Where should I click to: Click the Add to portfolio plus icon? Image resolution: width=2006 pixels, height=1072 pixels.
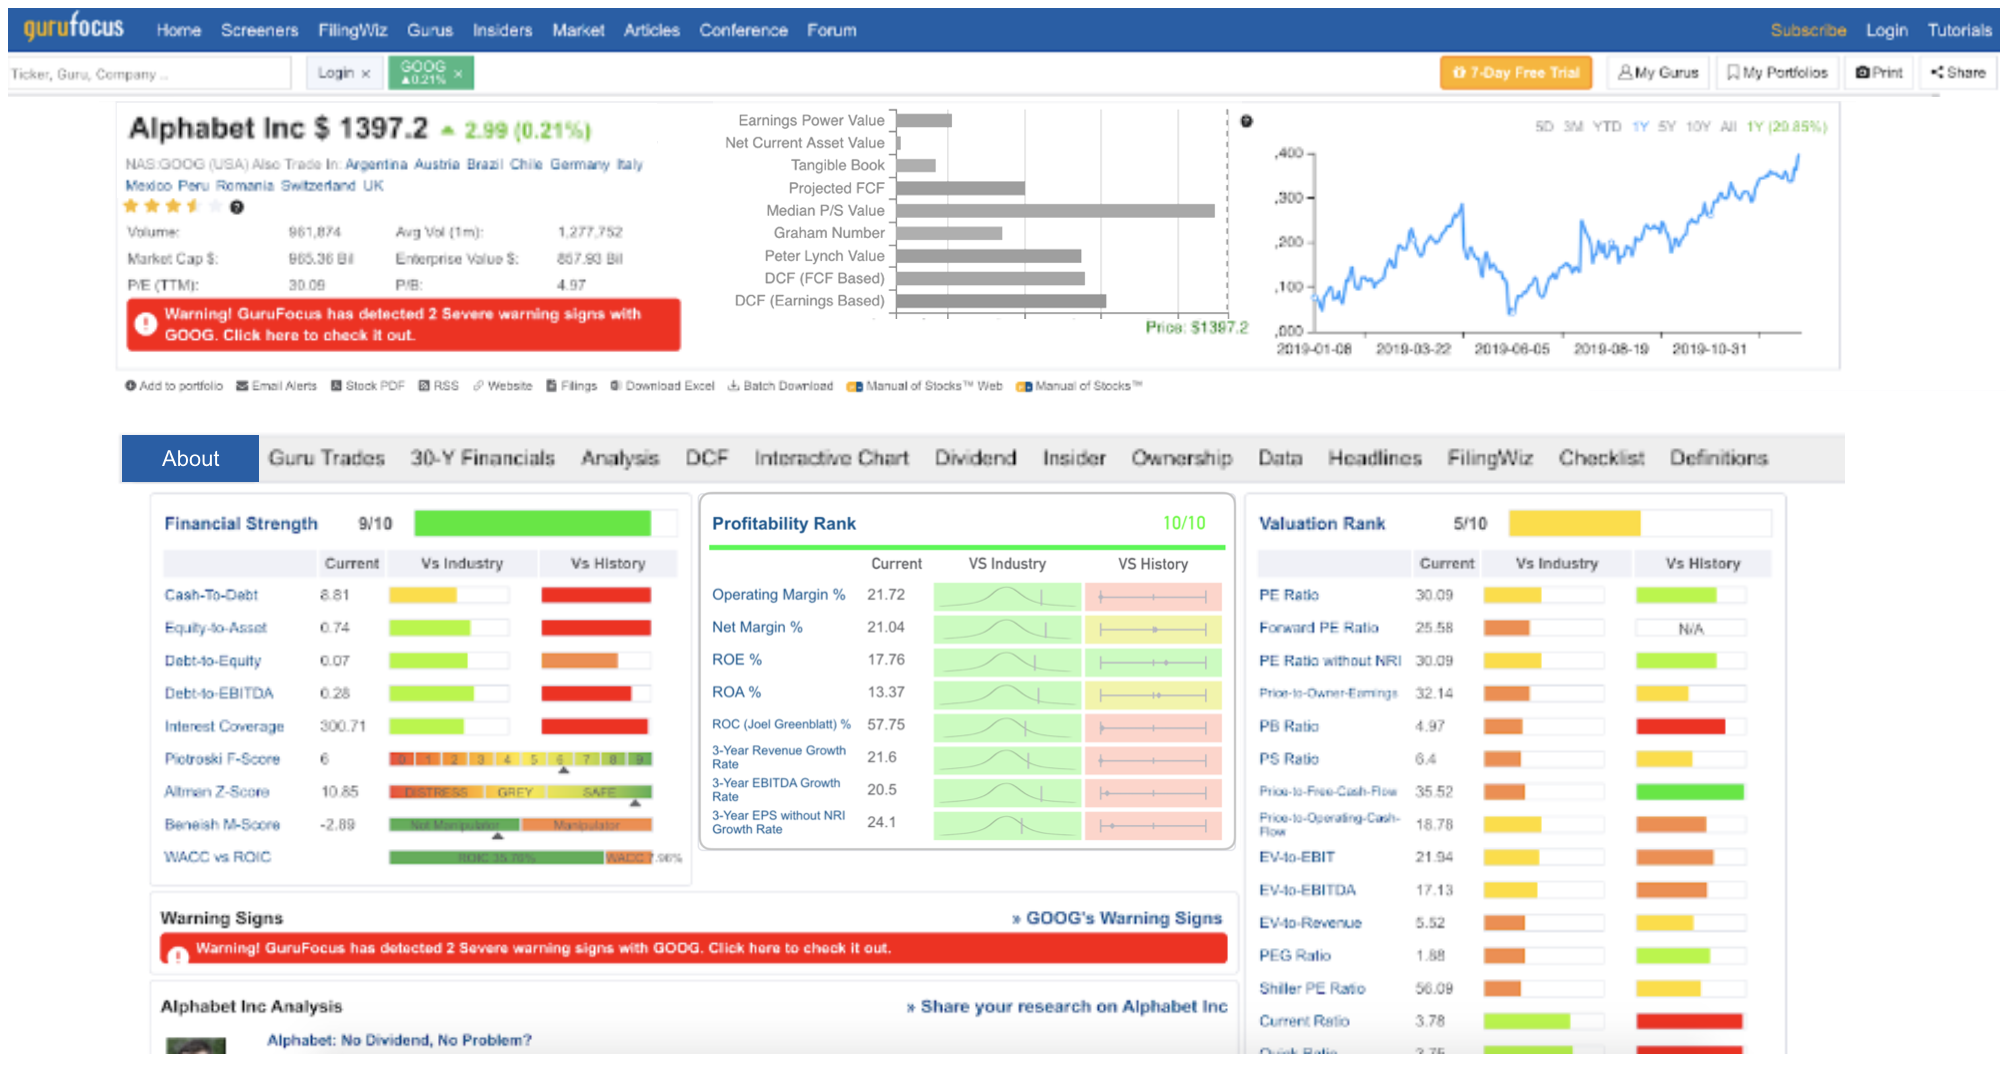(130, 386)
